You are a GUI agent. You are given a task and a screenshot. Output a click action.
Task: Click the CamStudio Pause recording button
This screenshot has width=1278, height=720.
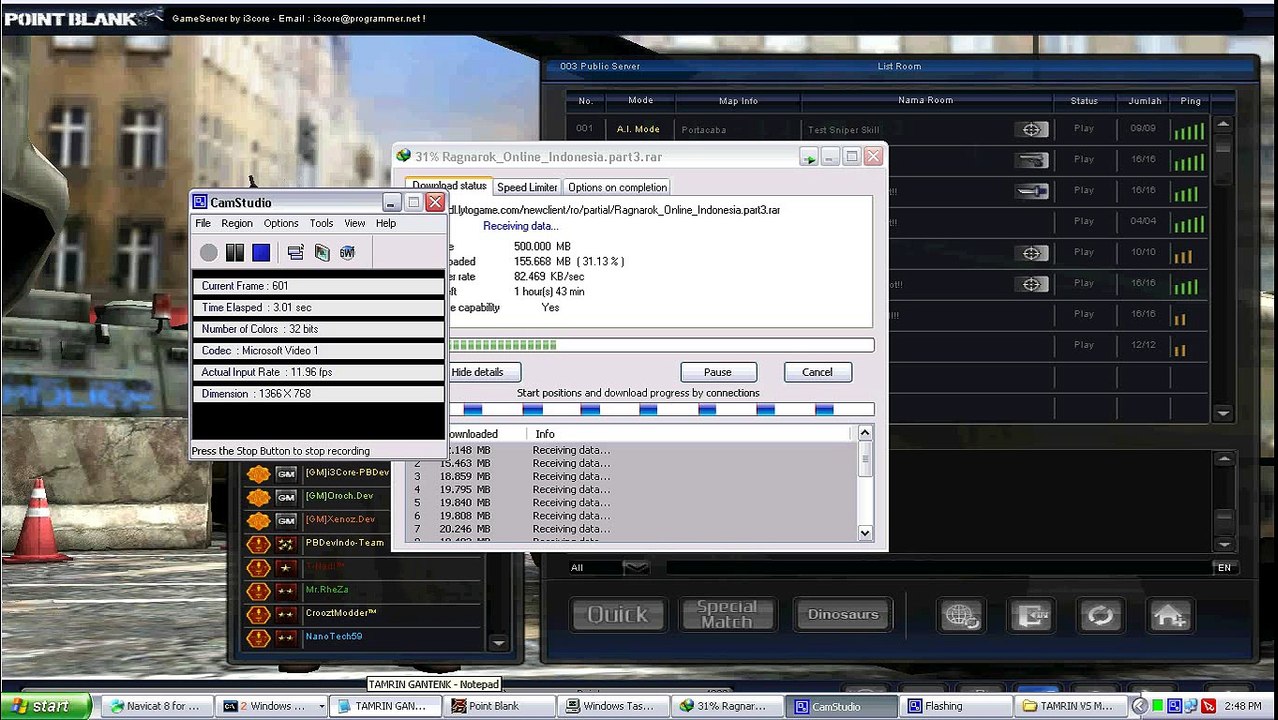coord(235,253)
